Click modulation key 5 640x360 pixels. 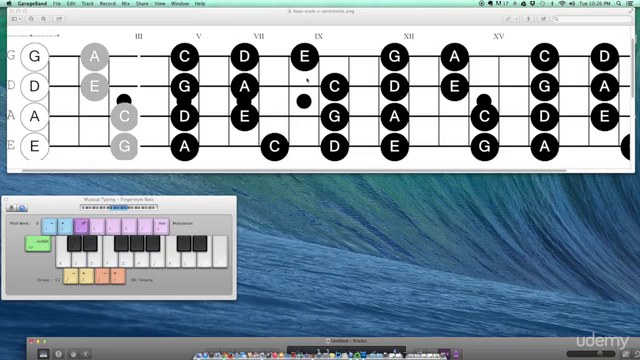[113, 226]
